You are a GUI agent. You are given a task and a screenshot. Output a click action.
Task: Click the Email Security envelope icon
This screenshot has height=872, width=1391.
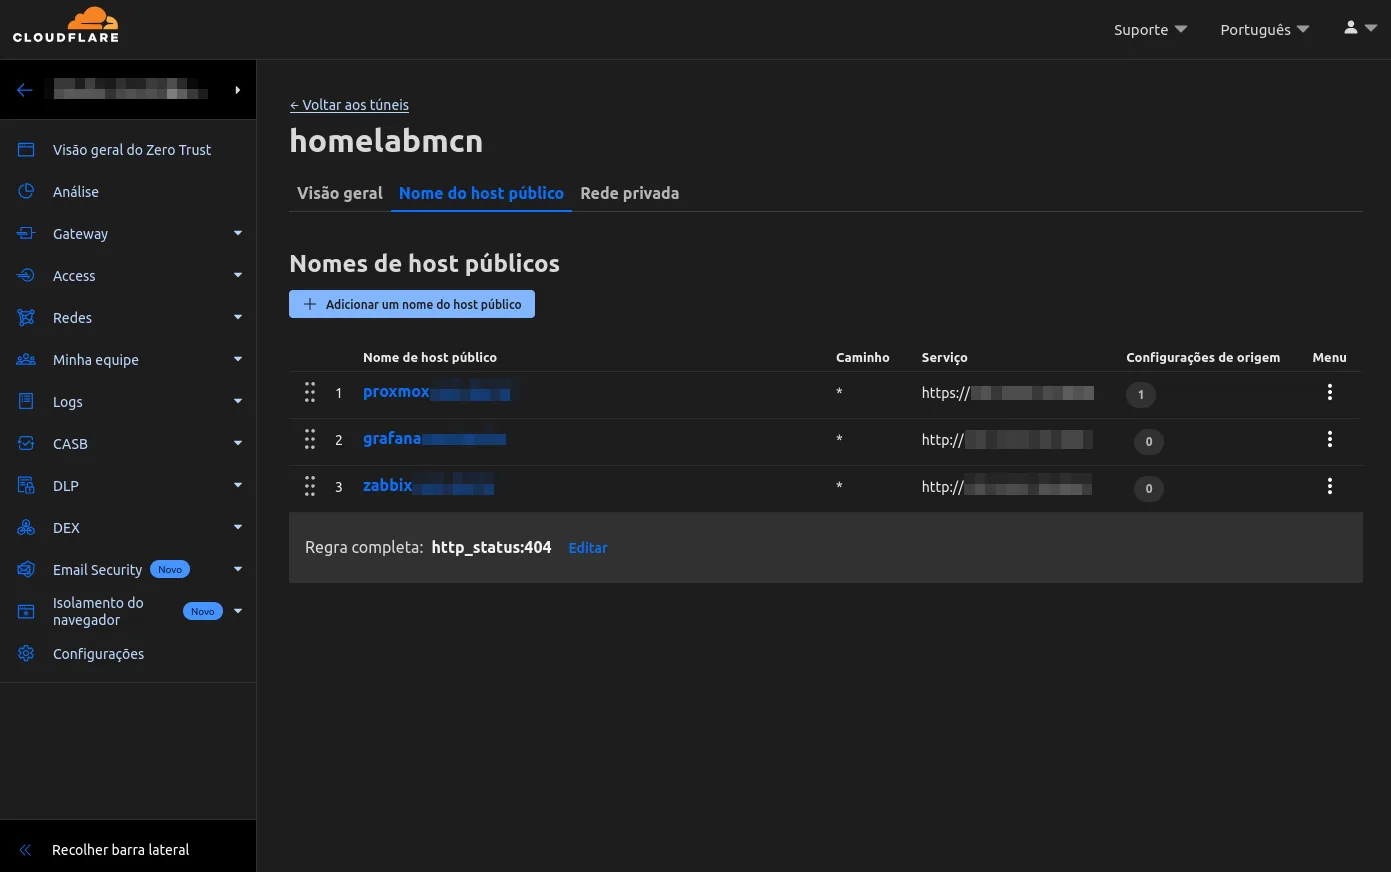(26, 570)
